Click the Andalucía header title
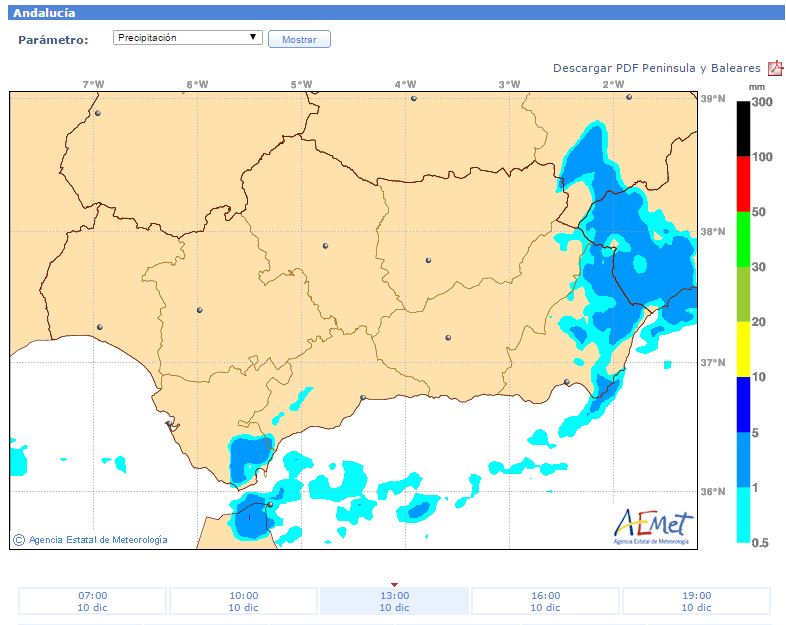This screenshot has height=625, width=786. click(44, 13)
